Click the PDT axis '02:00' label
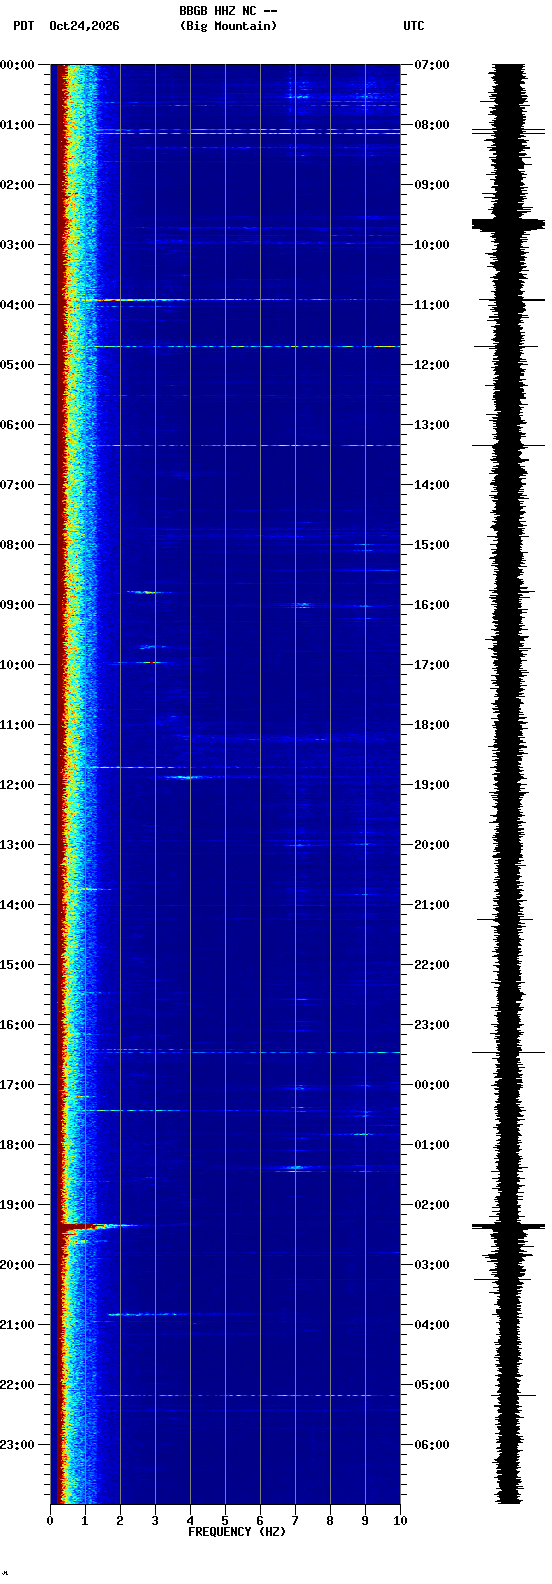 point(17,185)
